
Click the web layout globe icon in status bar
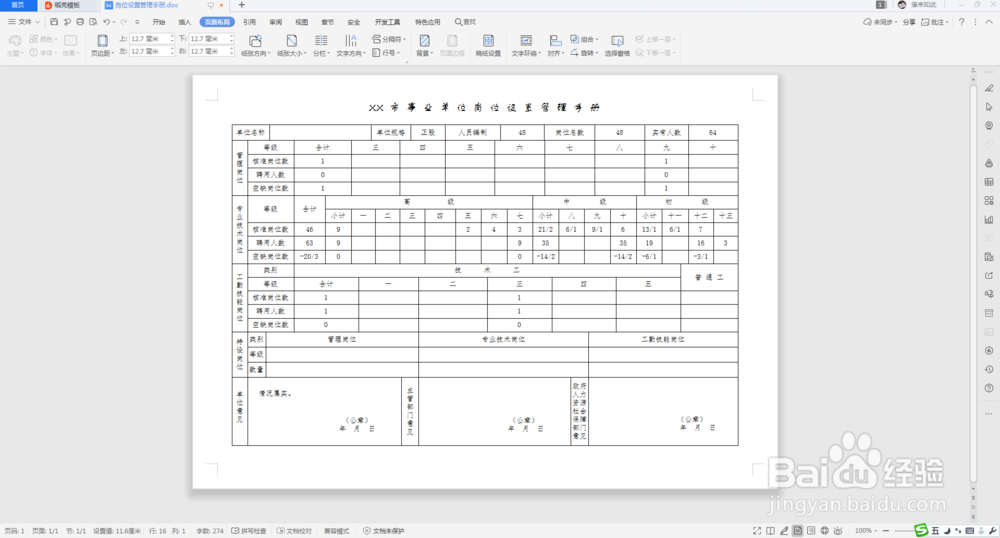pyautogui.click(x=825, y=530)
